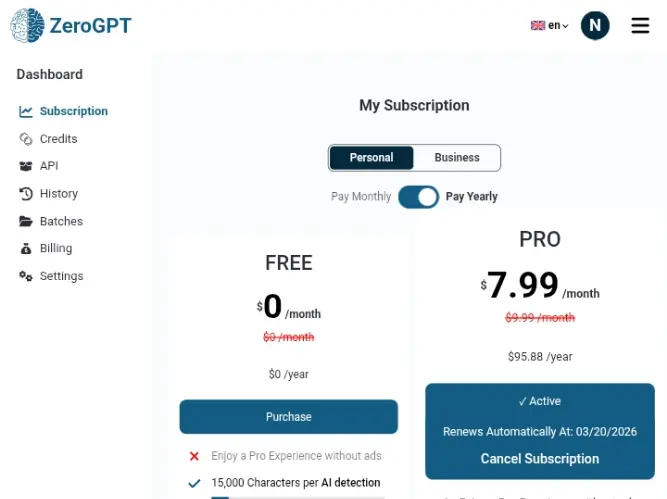Select the Pay Monthly label
667x499 pixels.
(361, 197)
